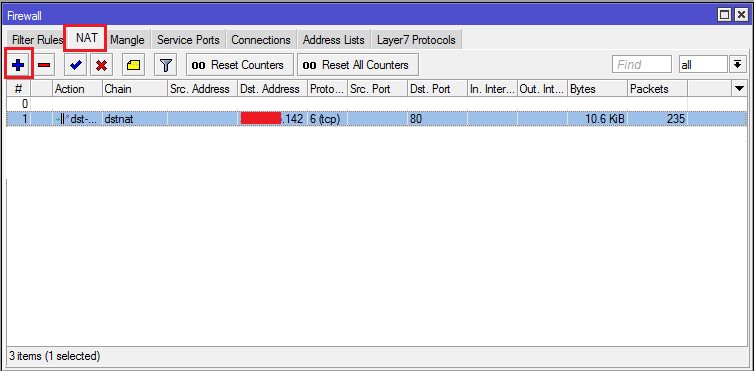Click into the Find search field
This screenshot has height=371, width=754.
pyautogui.click(x=642, y=64)
